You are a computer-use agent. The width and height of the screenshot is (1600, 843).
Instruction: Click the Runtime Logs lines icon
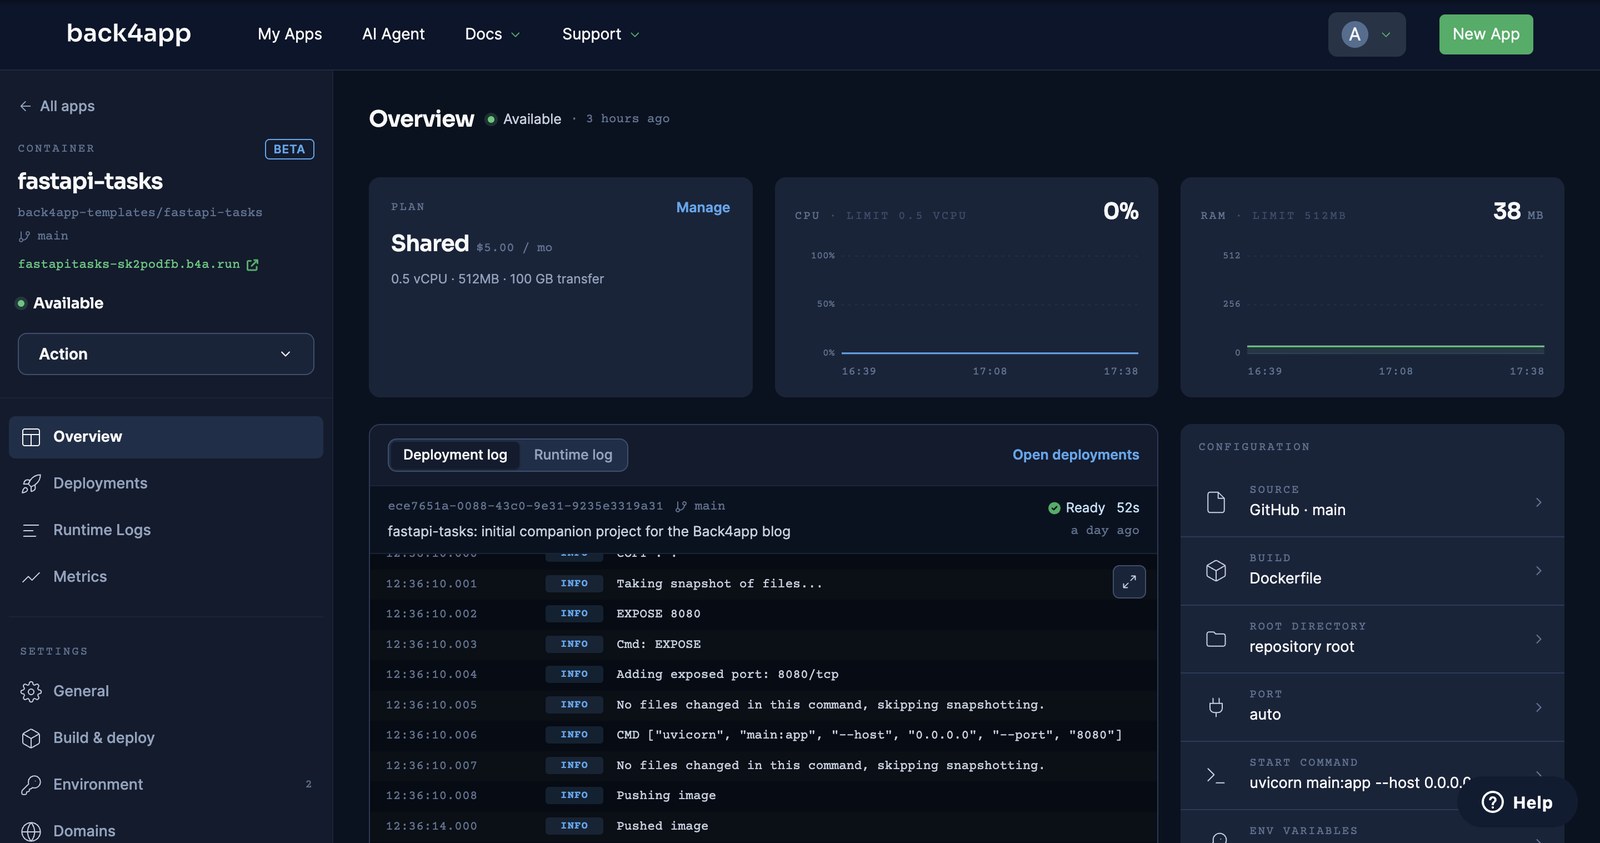(x=31, y=530)
